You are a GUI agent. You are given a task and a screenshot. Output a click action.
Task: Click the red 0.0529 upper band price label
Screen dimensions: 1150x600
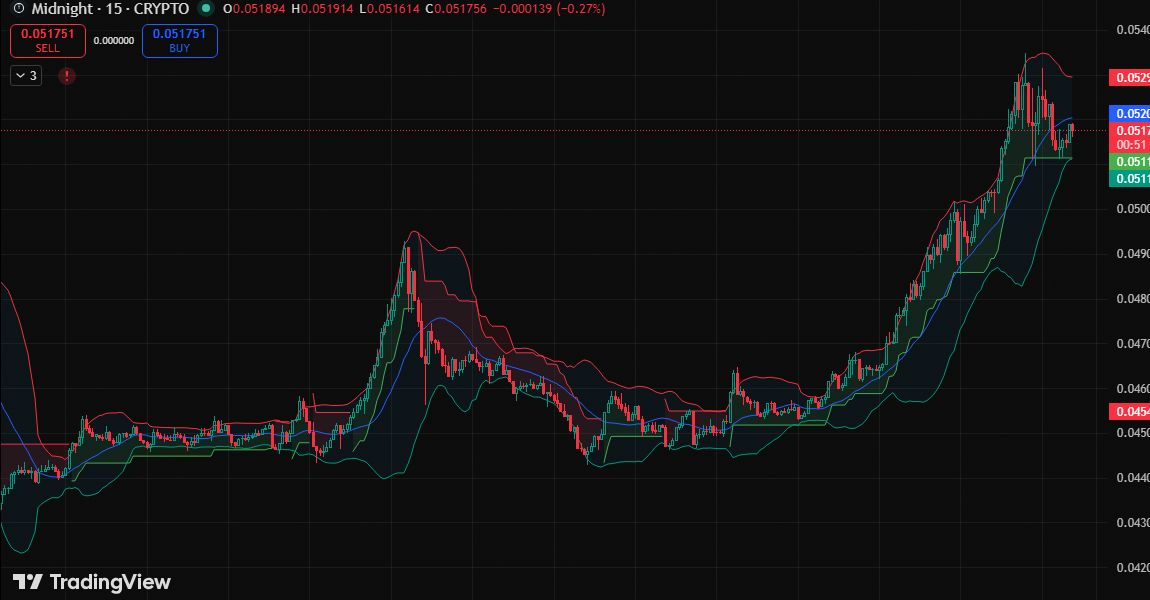coord(1129,78)
